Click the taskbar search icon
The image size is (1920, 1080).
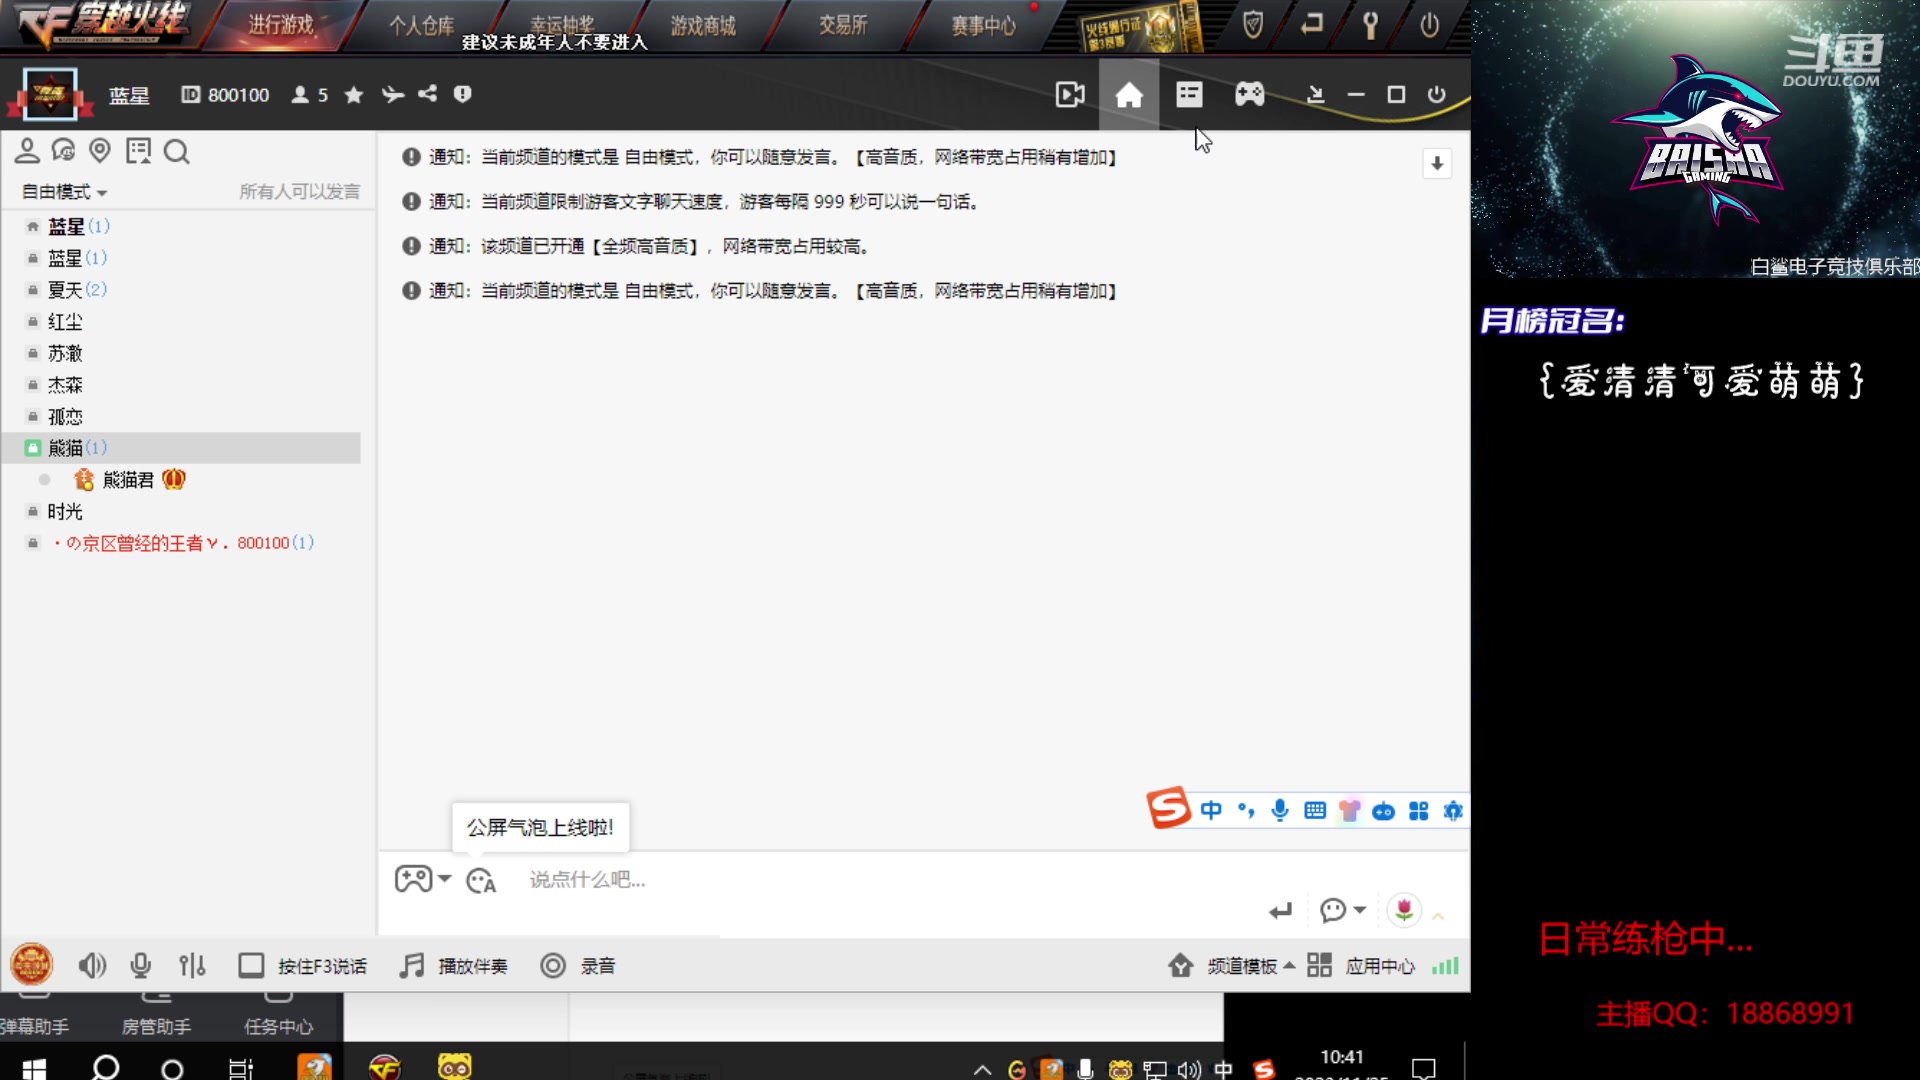point(106,1068)
